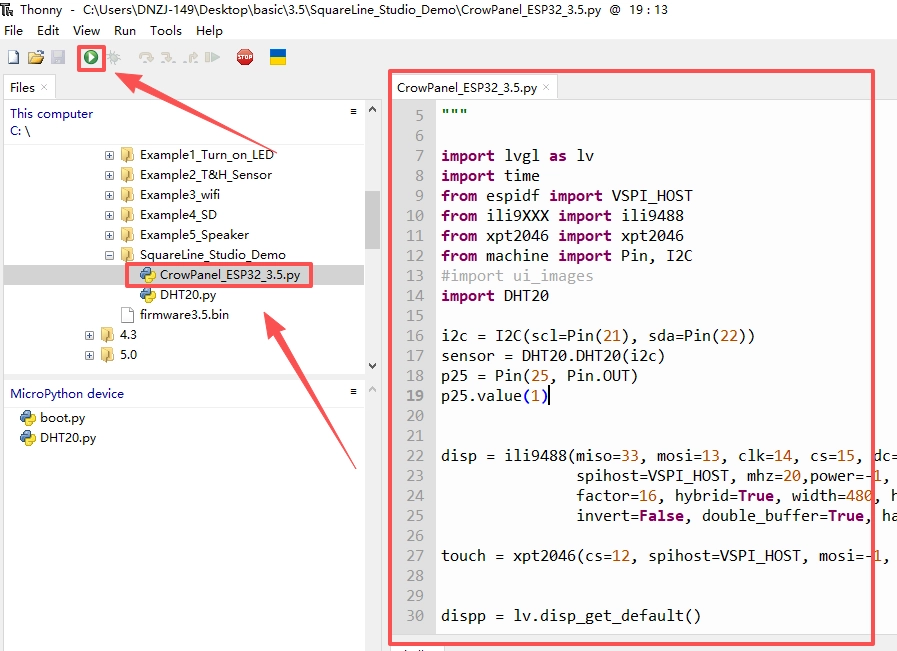Open the Run menu
Viewport: 897px width, 651px height.
tap(125, 31)
